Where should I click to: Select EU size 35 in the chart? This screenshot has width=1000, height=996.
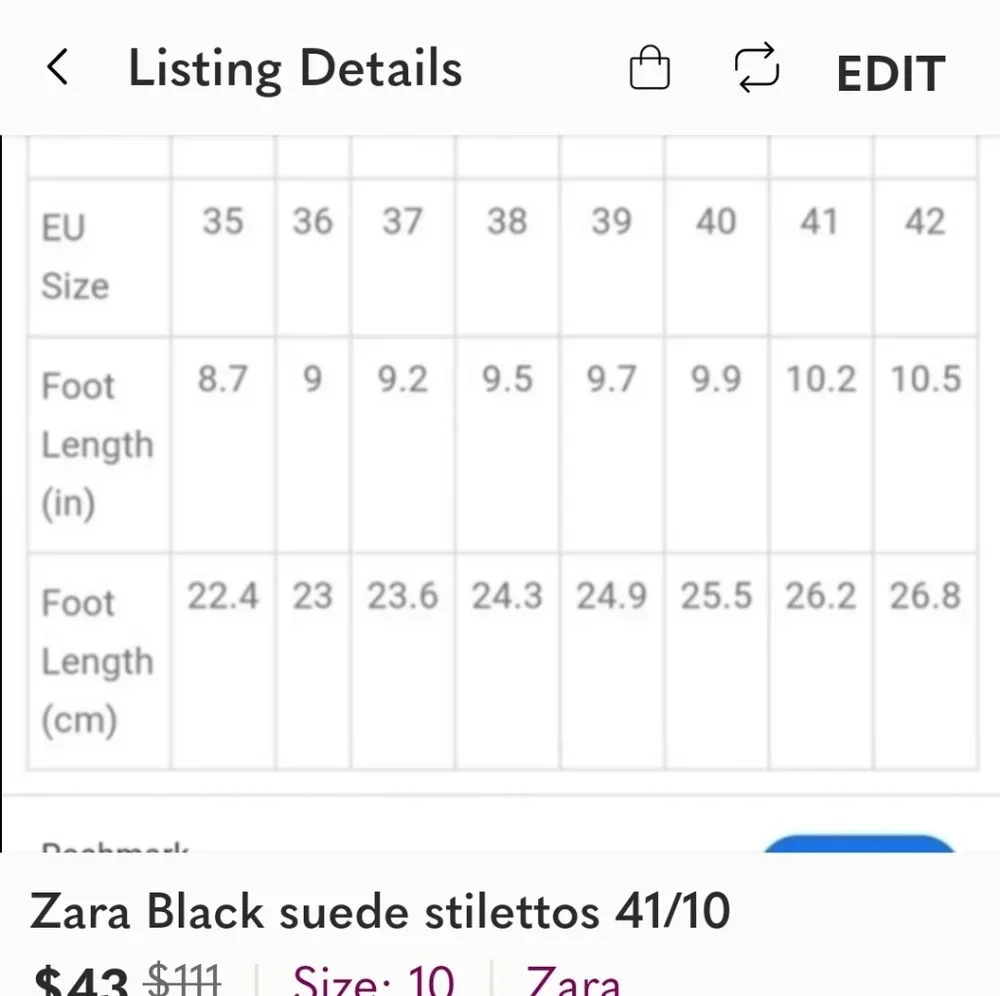(x=223, y=222)
